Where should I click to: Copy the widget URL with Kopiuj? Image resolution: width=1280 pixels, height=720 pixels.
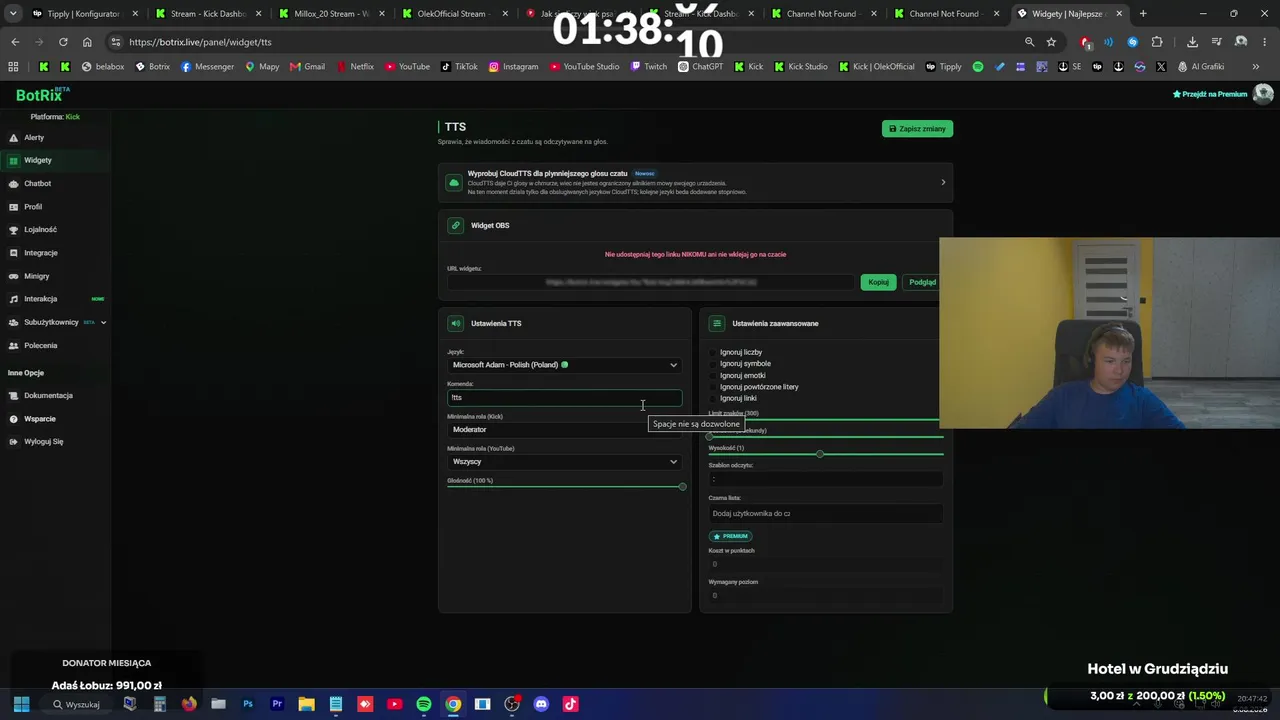click(x=878, y=283)
